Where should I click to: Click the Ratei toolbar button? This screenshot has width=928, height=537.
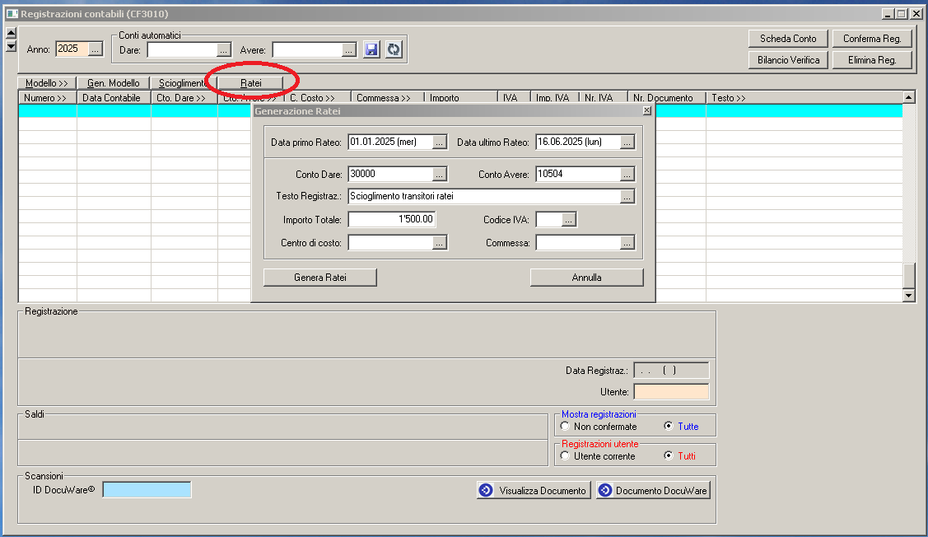[x=250, y=83]
